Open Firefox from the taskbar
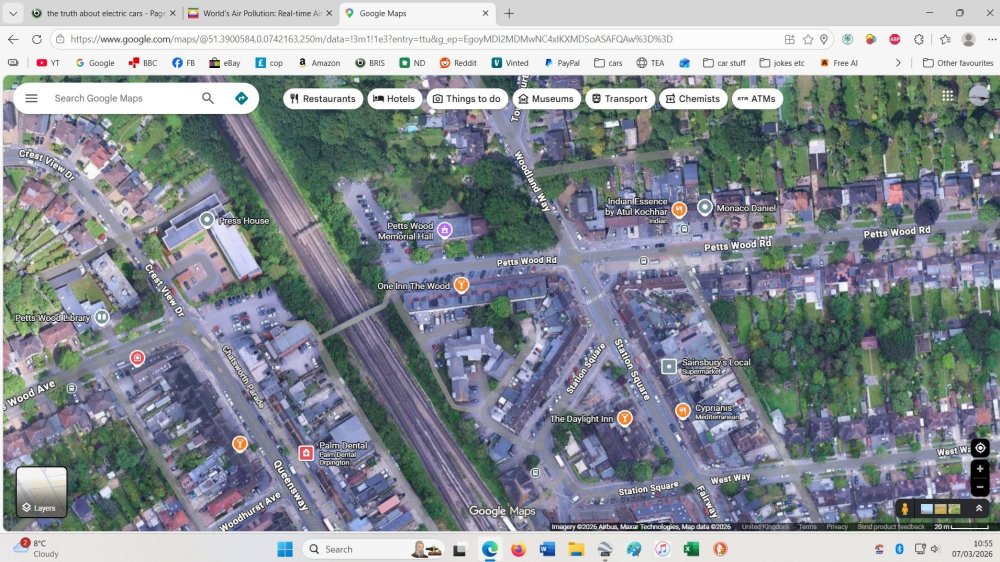 518,549
